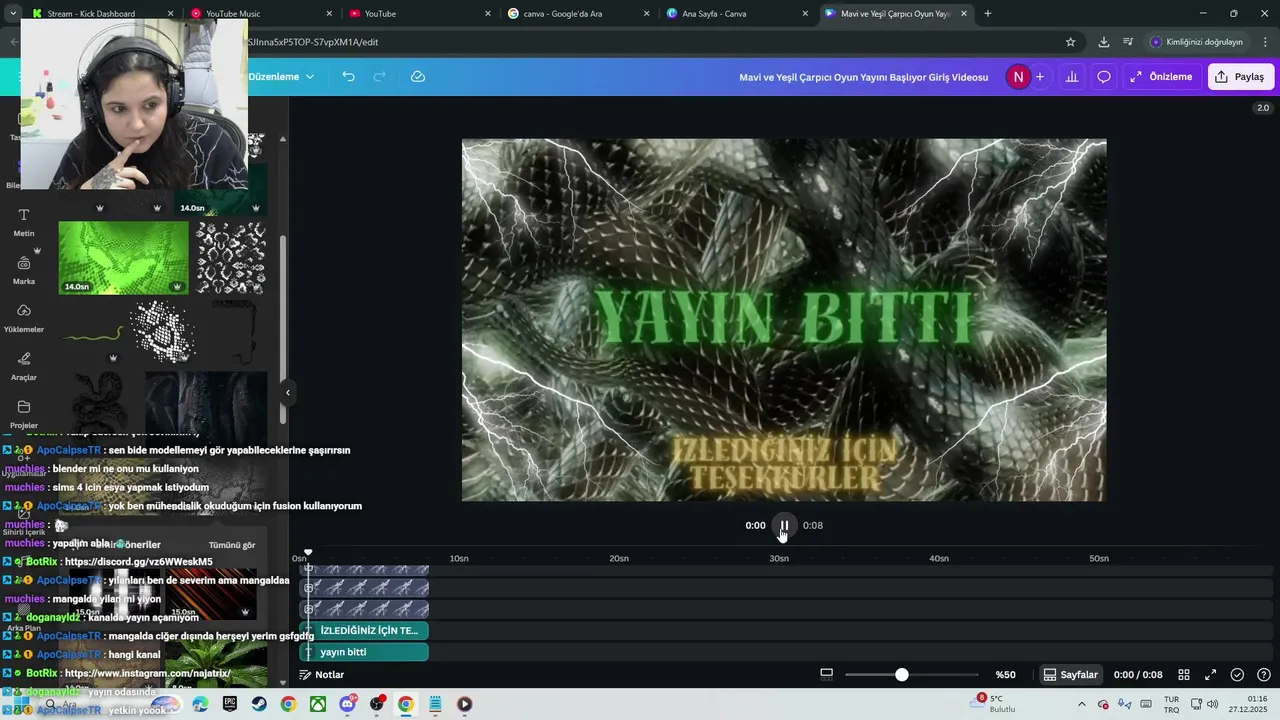Expand the Düzenleme dropdown
The width and height of the screenshot is (1280, 720).
(281, 77)
